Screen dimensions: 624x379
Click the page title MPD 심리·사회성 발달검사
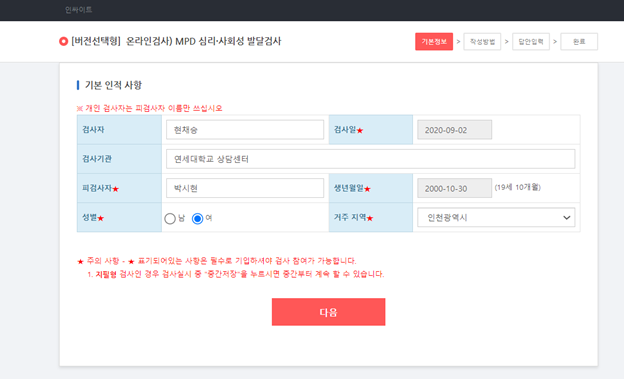(x=228, y=41)
